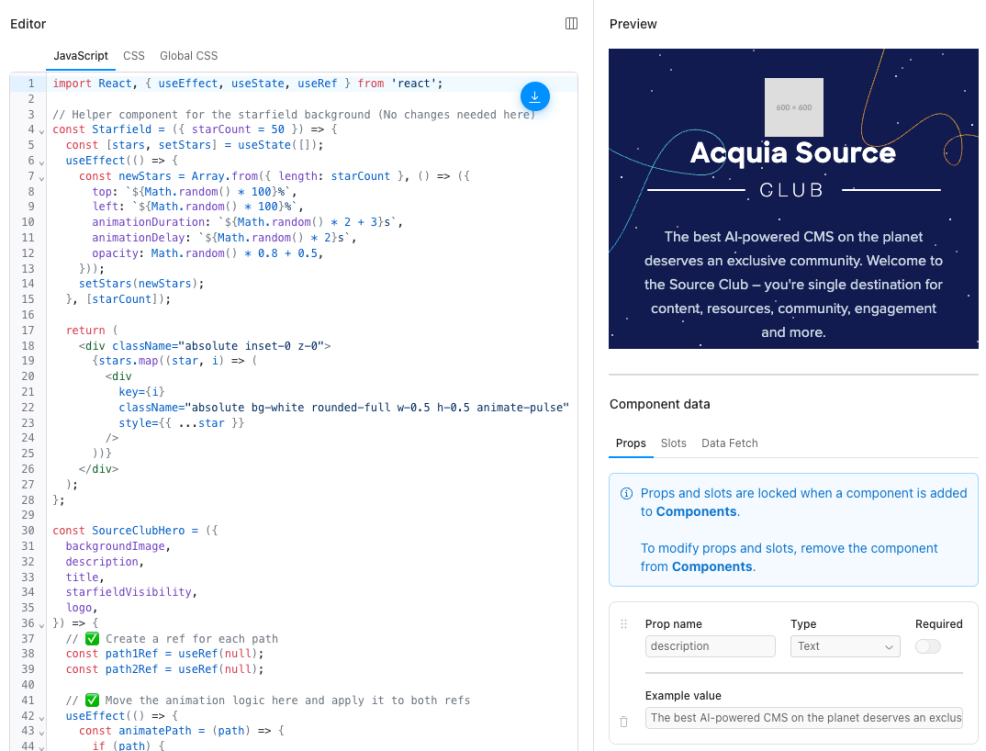Click the Example value text field
986x751 pixels.
(806, 718)
